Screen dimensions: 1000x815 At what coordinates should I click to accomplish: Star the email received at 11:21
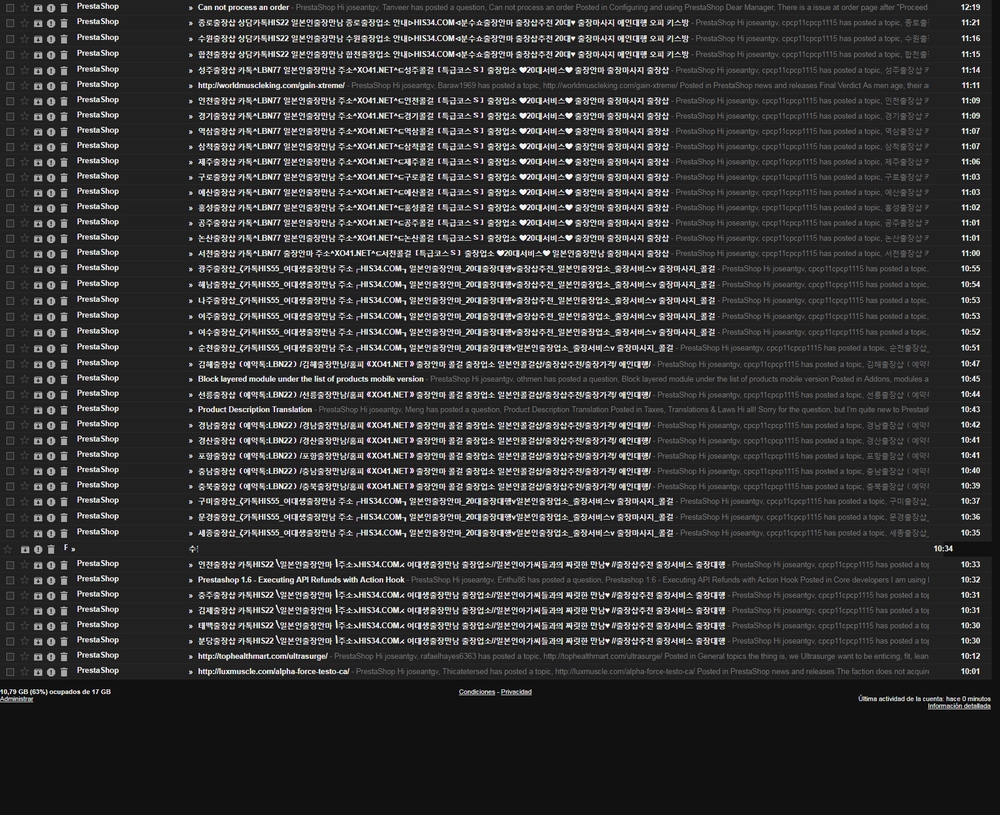(24, 23)
